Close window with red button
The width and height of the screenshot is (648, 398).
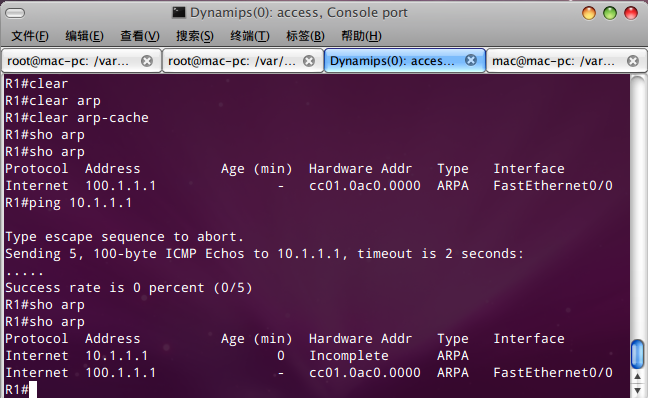click(x=631, y=13)
